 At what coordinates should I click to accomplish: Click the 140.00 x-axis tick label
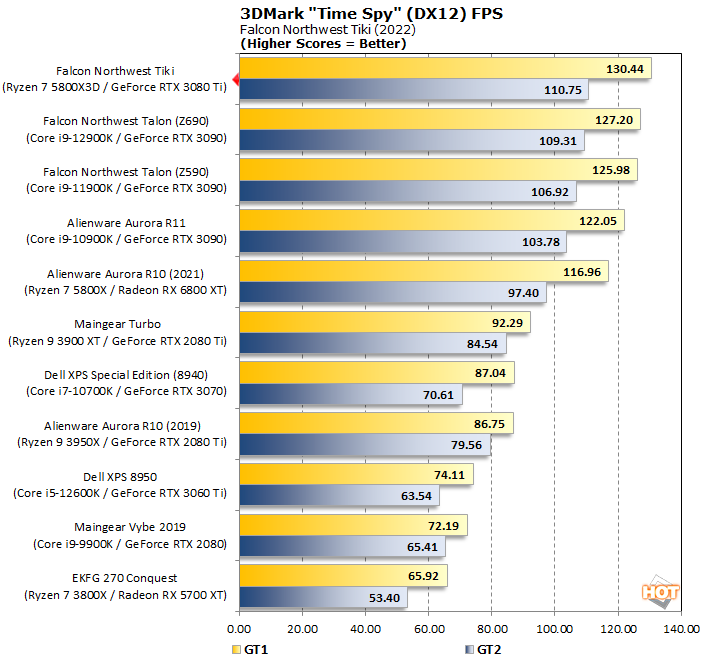[x=681, y=629]
